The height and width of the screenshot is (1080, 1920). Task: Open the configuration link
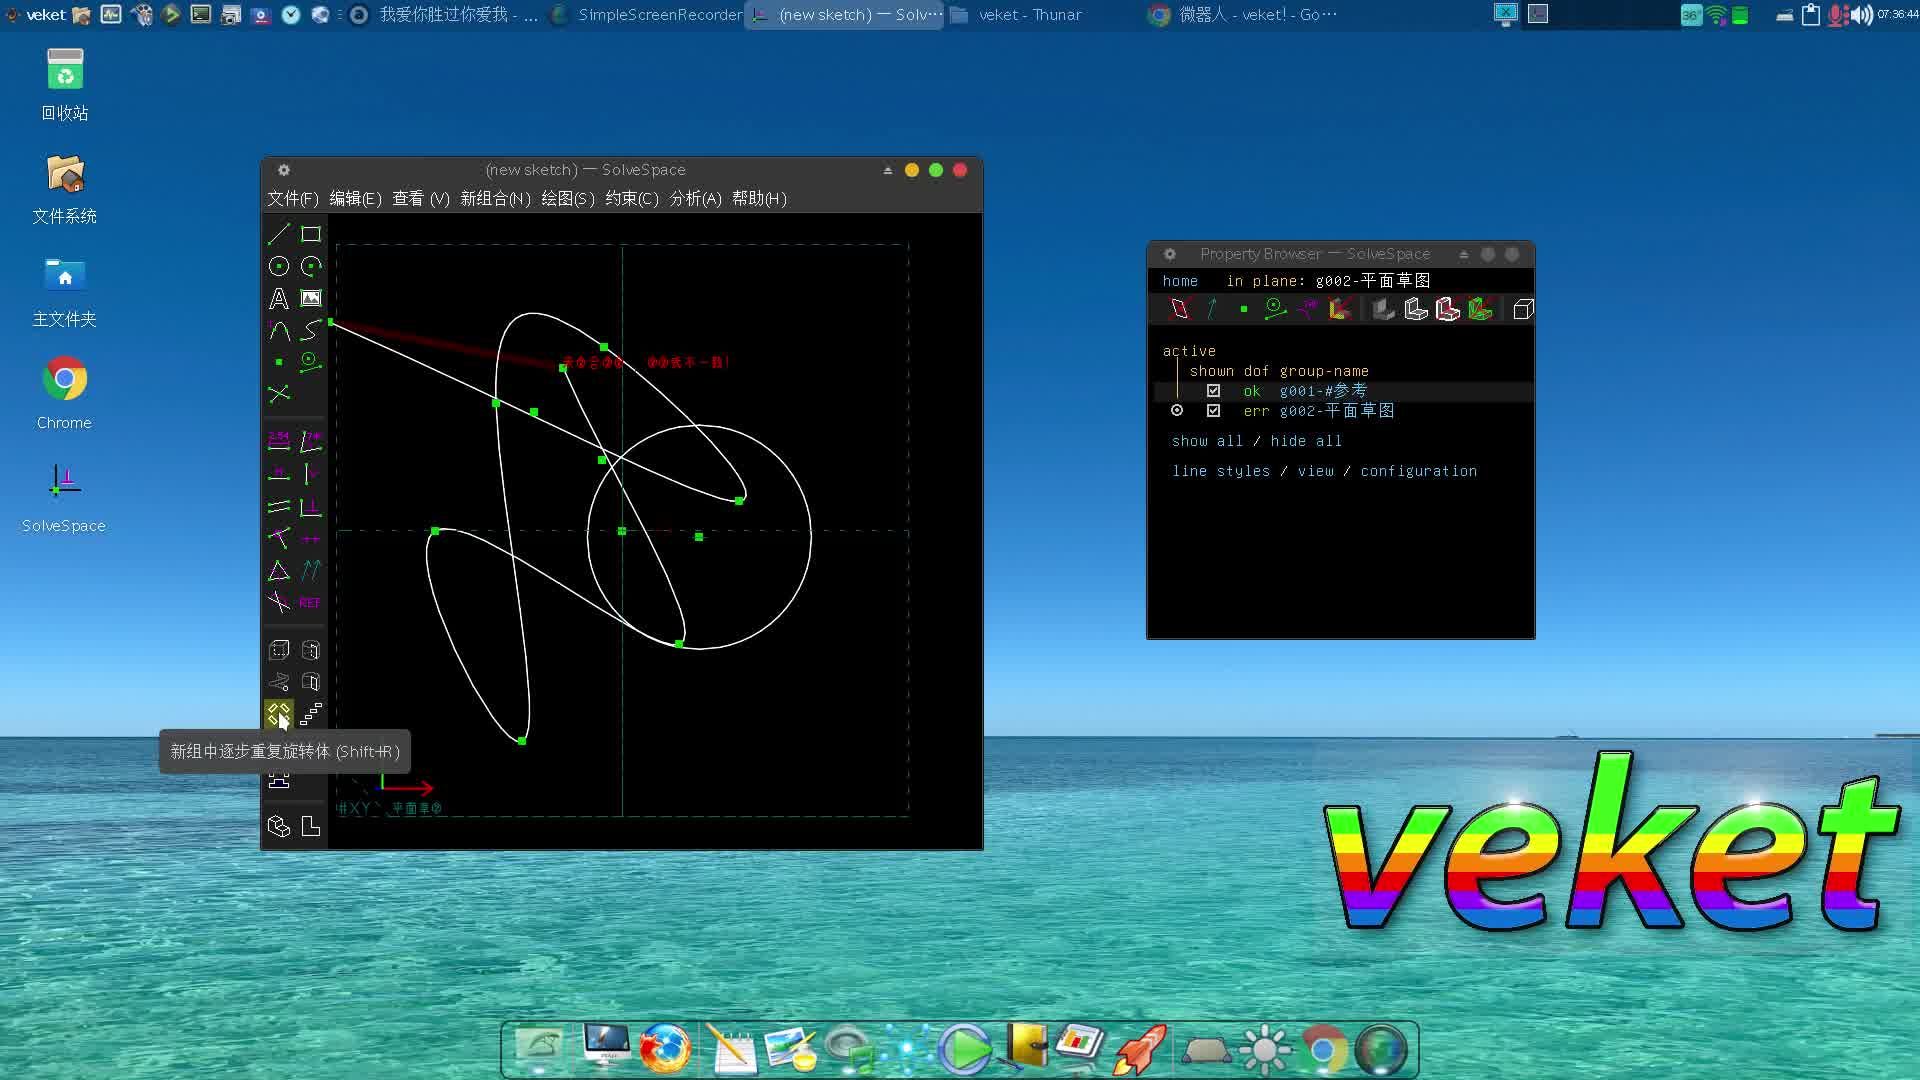(1418, 471)
